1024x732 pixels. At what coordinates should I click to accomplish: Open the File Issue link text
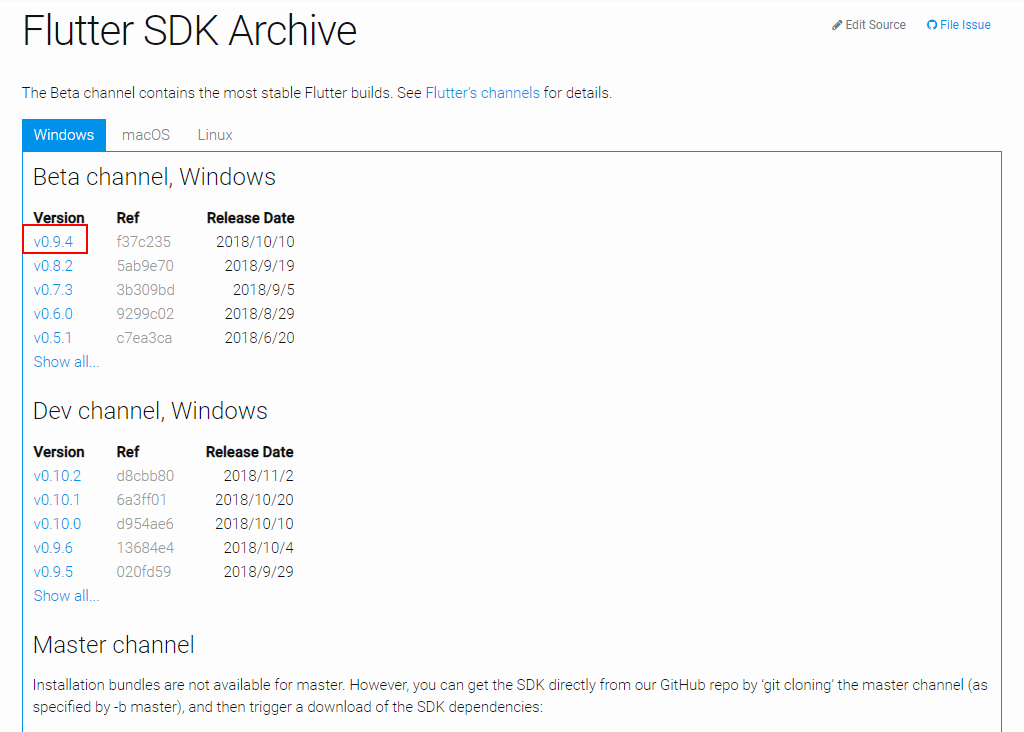coord(965,25)
